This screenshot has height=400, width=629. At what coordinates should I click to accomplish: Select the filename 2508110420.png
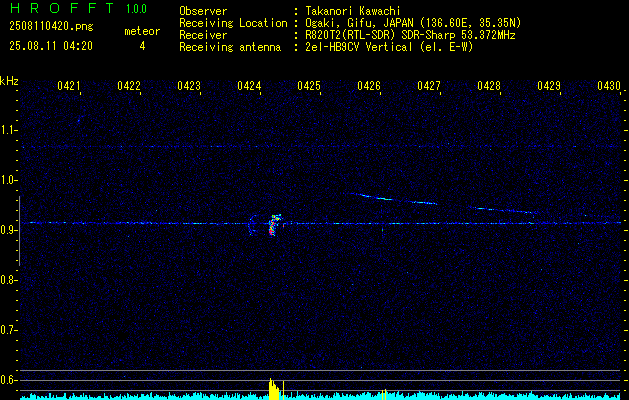51,27
